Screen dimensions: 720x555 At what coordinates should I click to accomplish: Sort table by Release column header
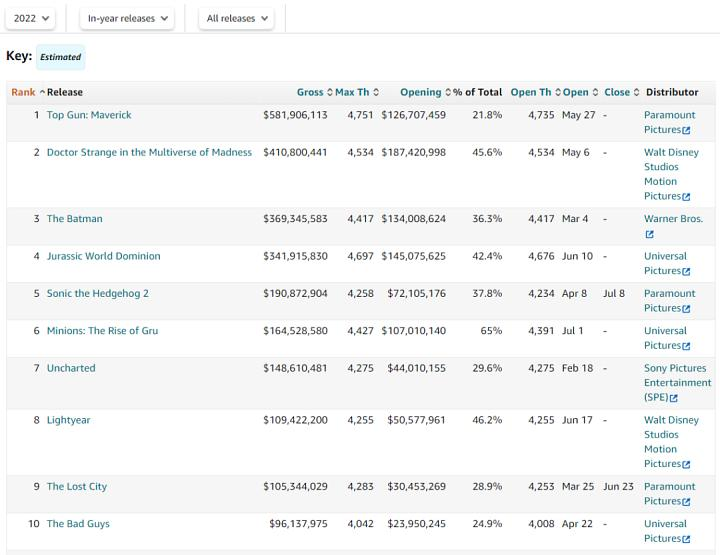click(65, 92)
